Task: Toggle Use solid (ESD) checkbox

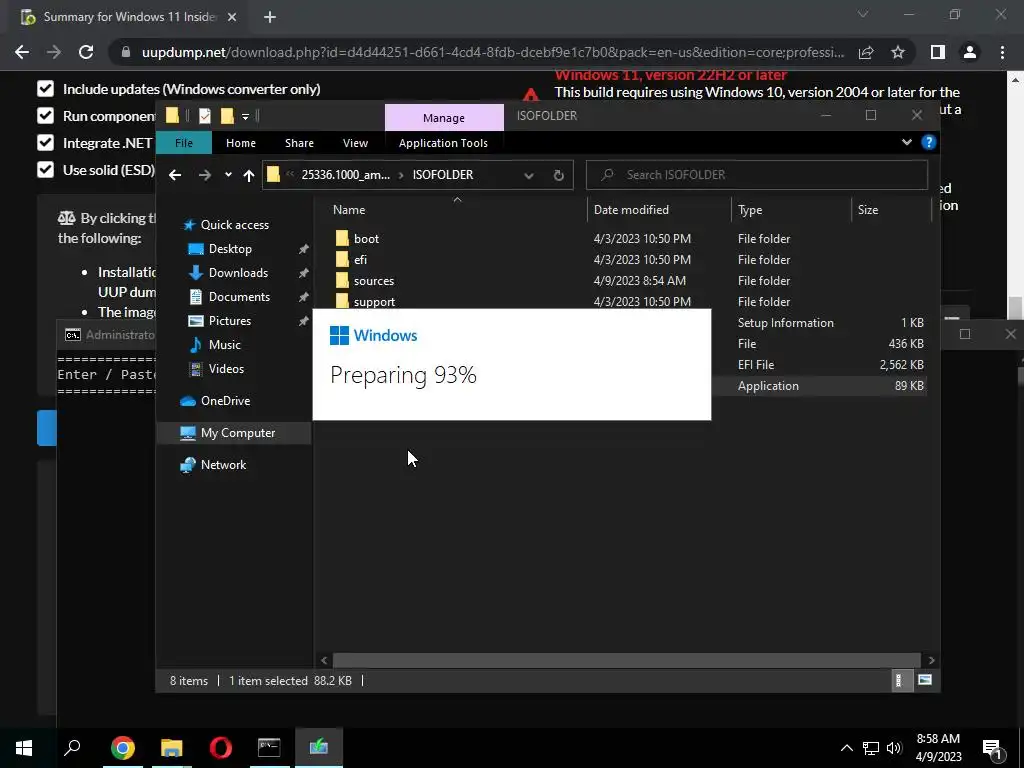Action: [45, 170]
